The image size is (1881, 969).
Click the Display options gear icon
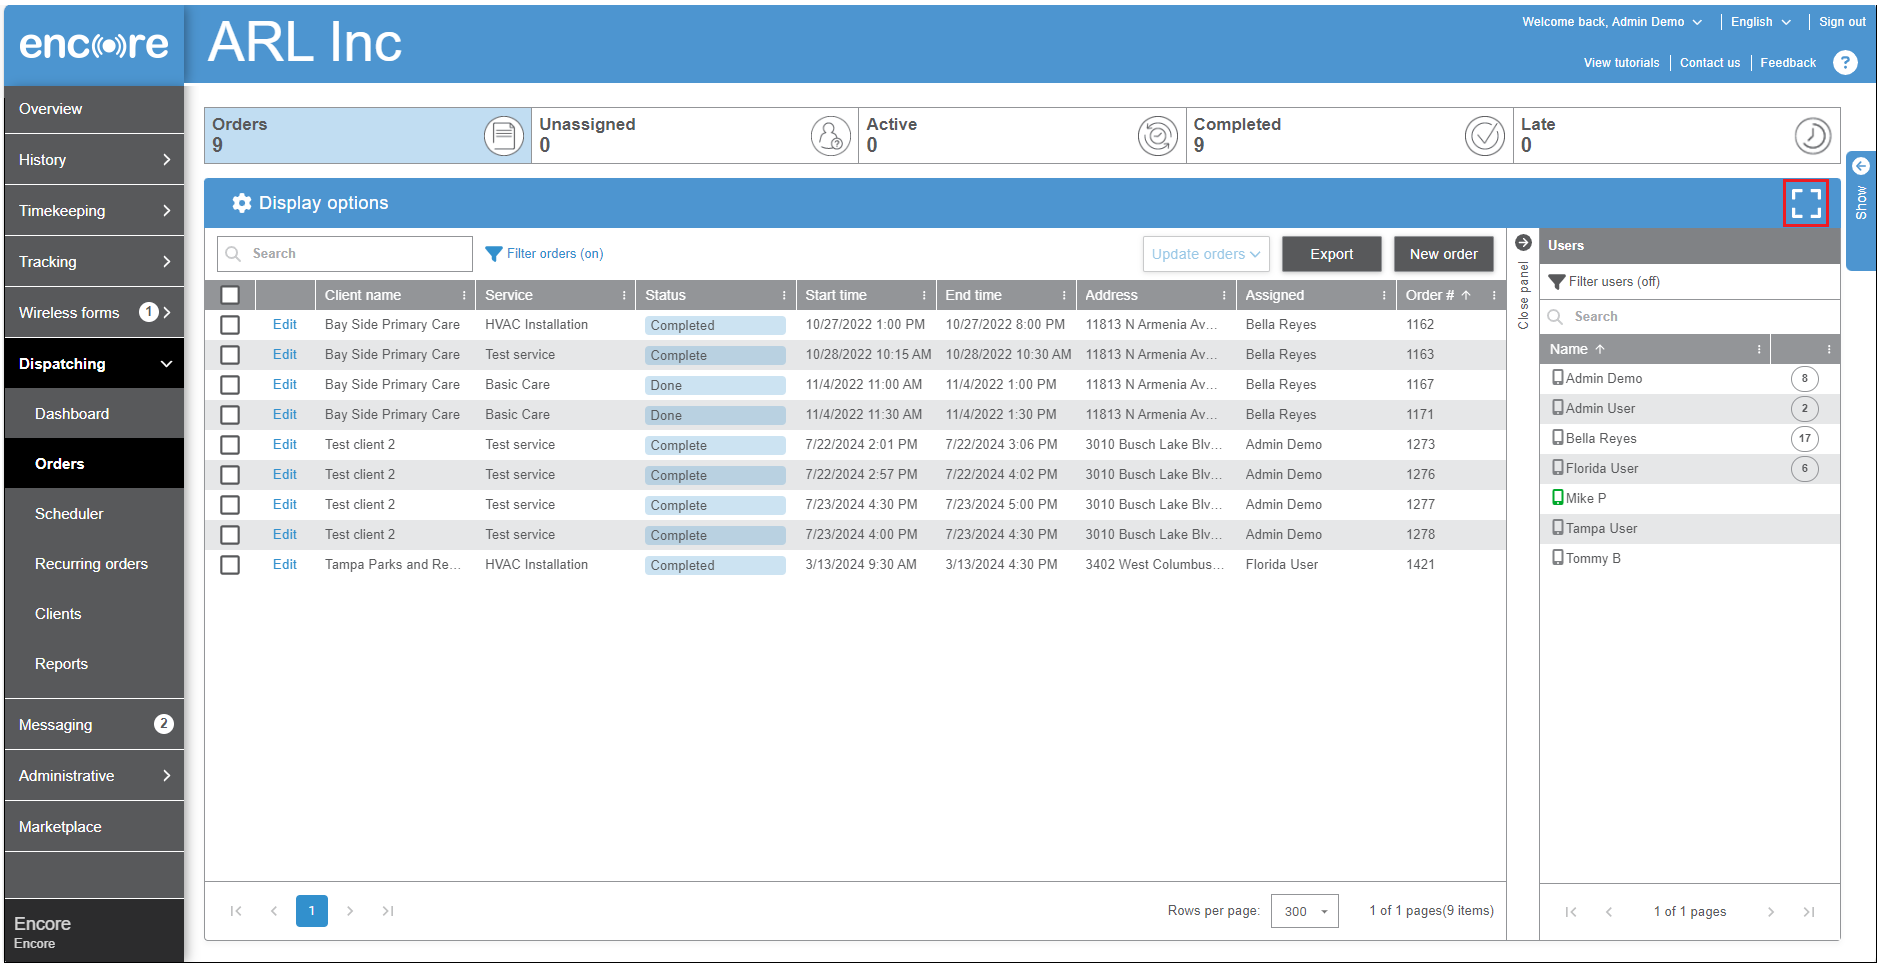pyautogui.click(x=241, y=203)
